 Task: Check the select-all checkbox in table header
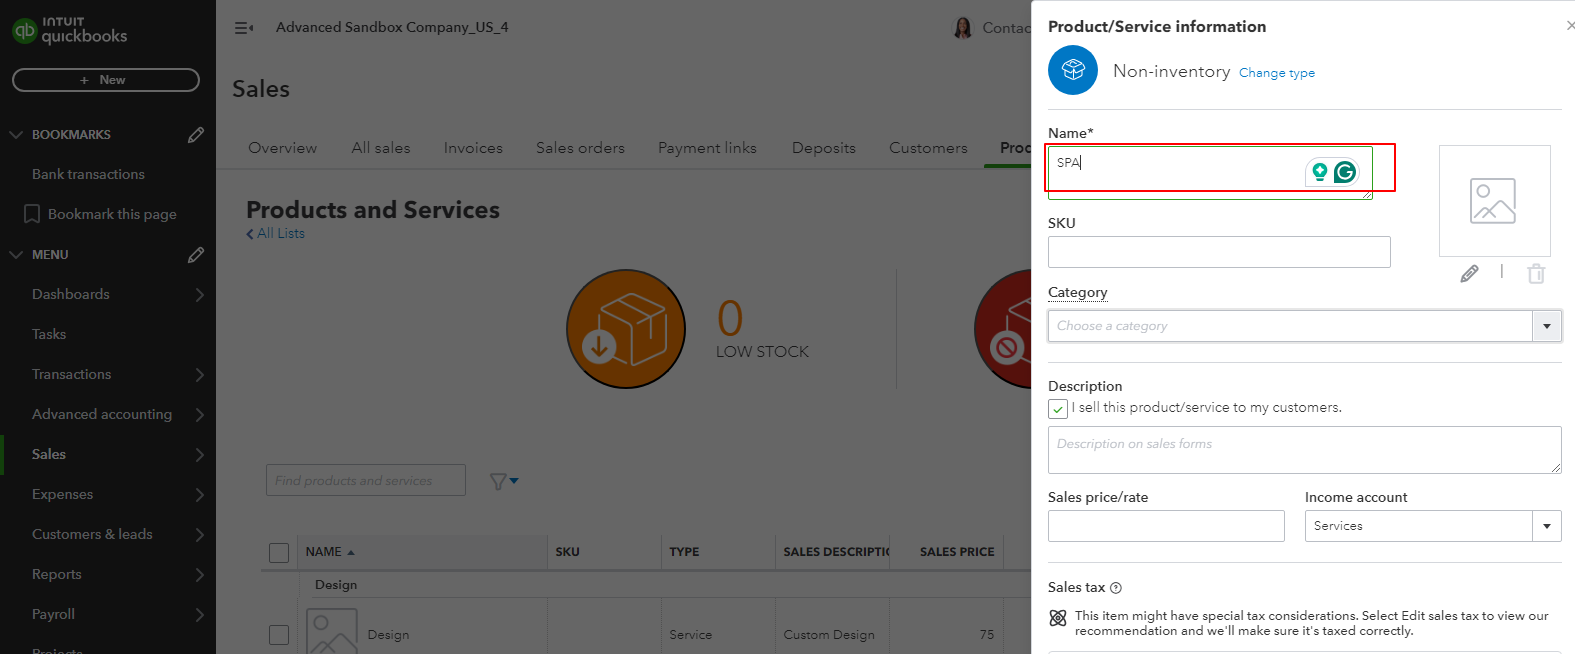(x=279, y=552)
